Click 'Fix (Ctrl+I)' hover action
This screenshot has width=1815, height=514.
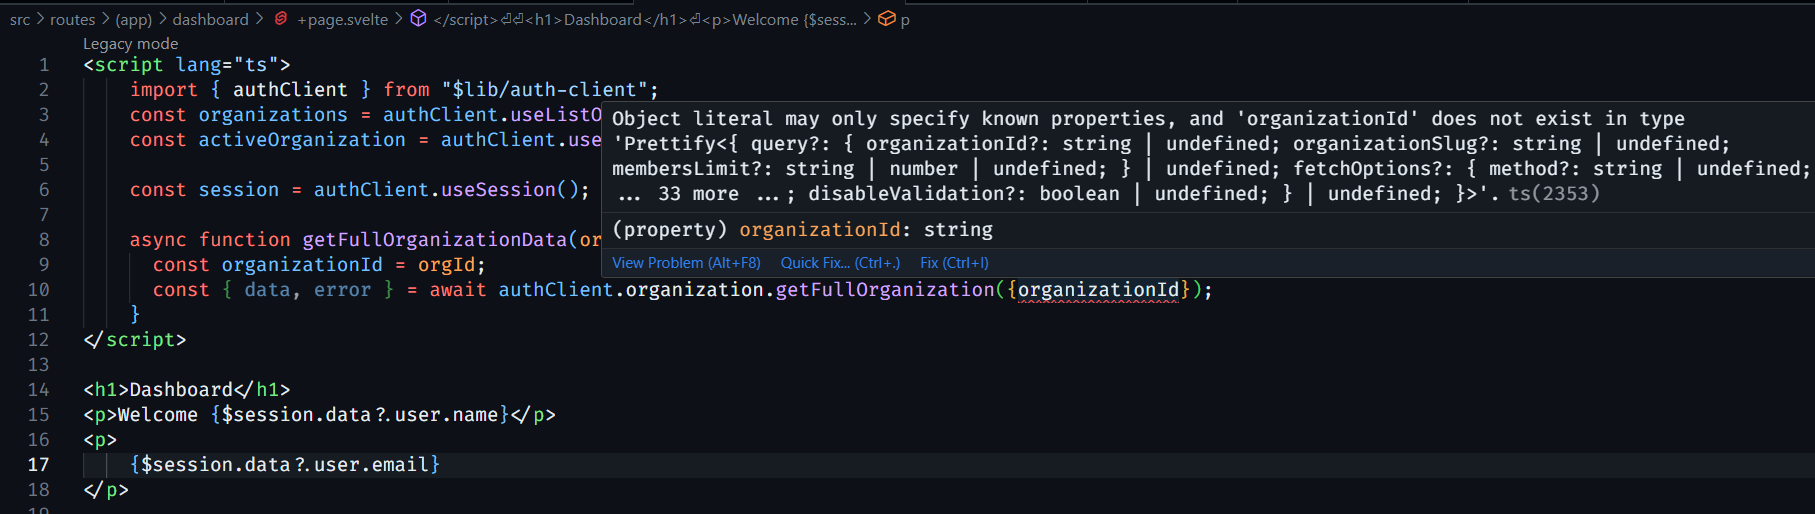tap(954, 263)
